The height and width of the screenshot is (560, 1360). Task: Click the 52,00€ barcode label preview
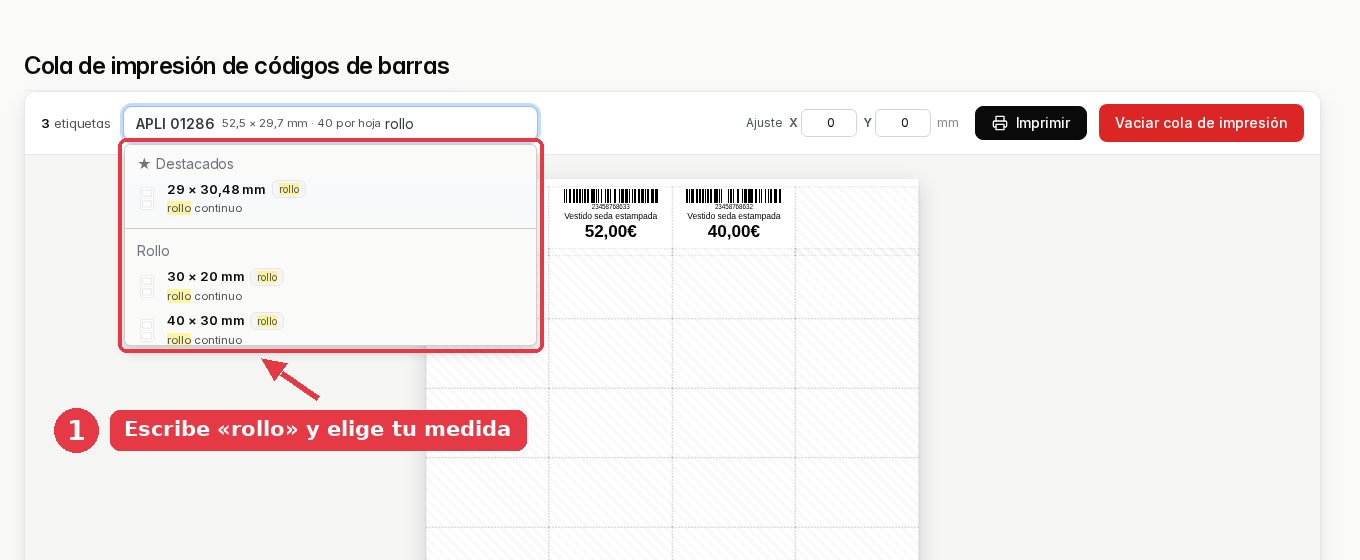[x=610, y=215]
